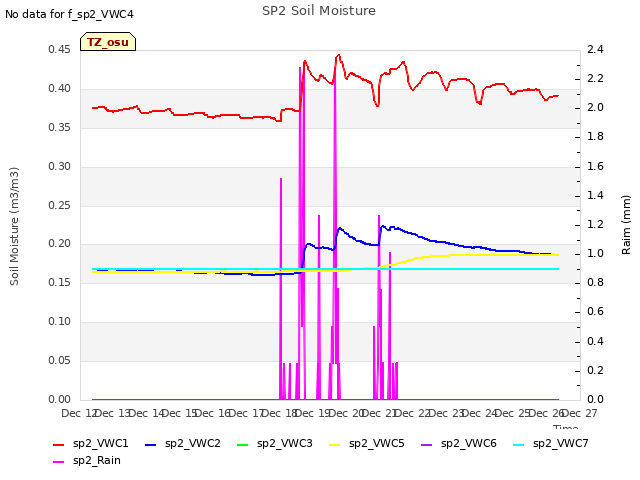The width and height of the screenshot is (640, 480).
Task: Click the sp2_Rain legend entry
Action: tap(87, 461)
